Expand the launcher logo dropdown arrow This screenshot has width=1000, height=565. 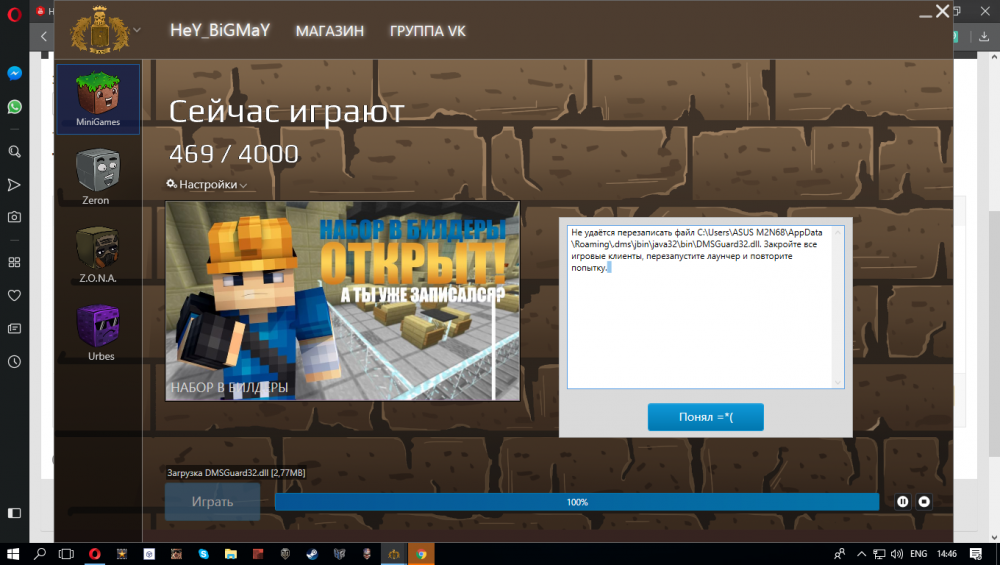pyautogui.click(x=137, y=30)
